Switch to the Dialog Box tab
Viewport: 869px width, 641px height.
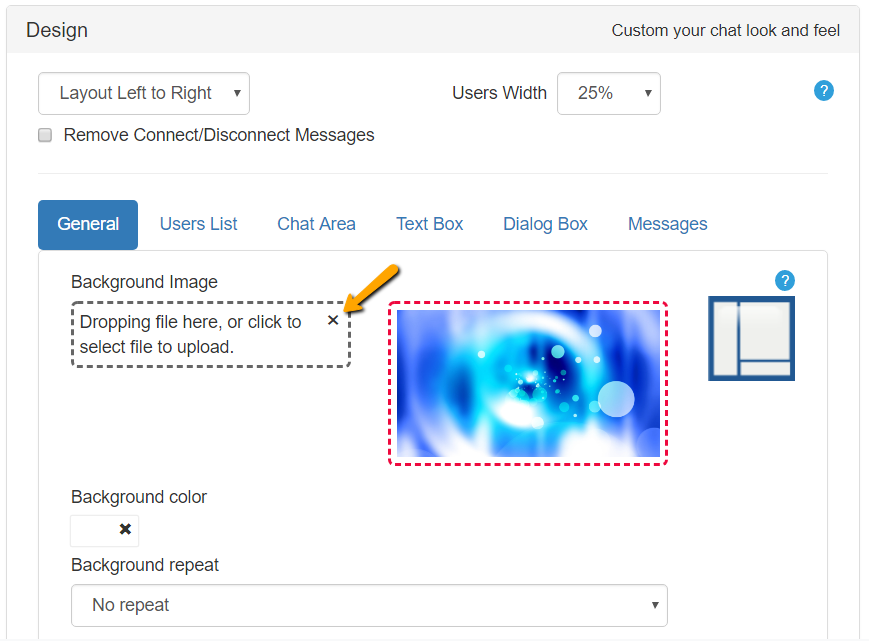click(545, 224)
